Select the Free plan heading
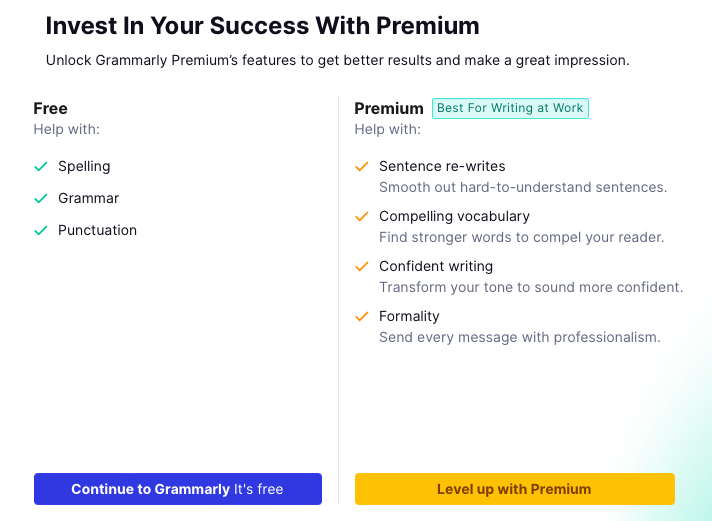Image resolution: width=712 pixels, height=521 pixels. coord(51,108)
